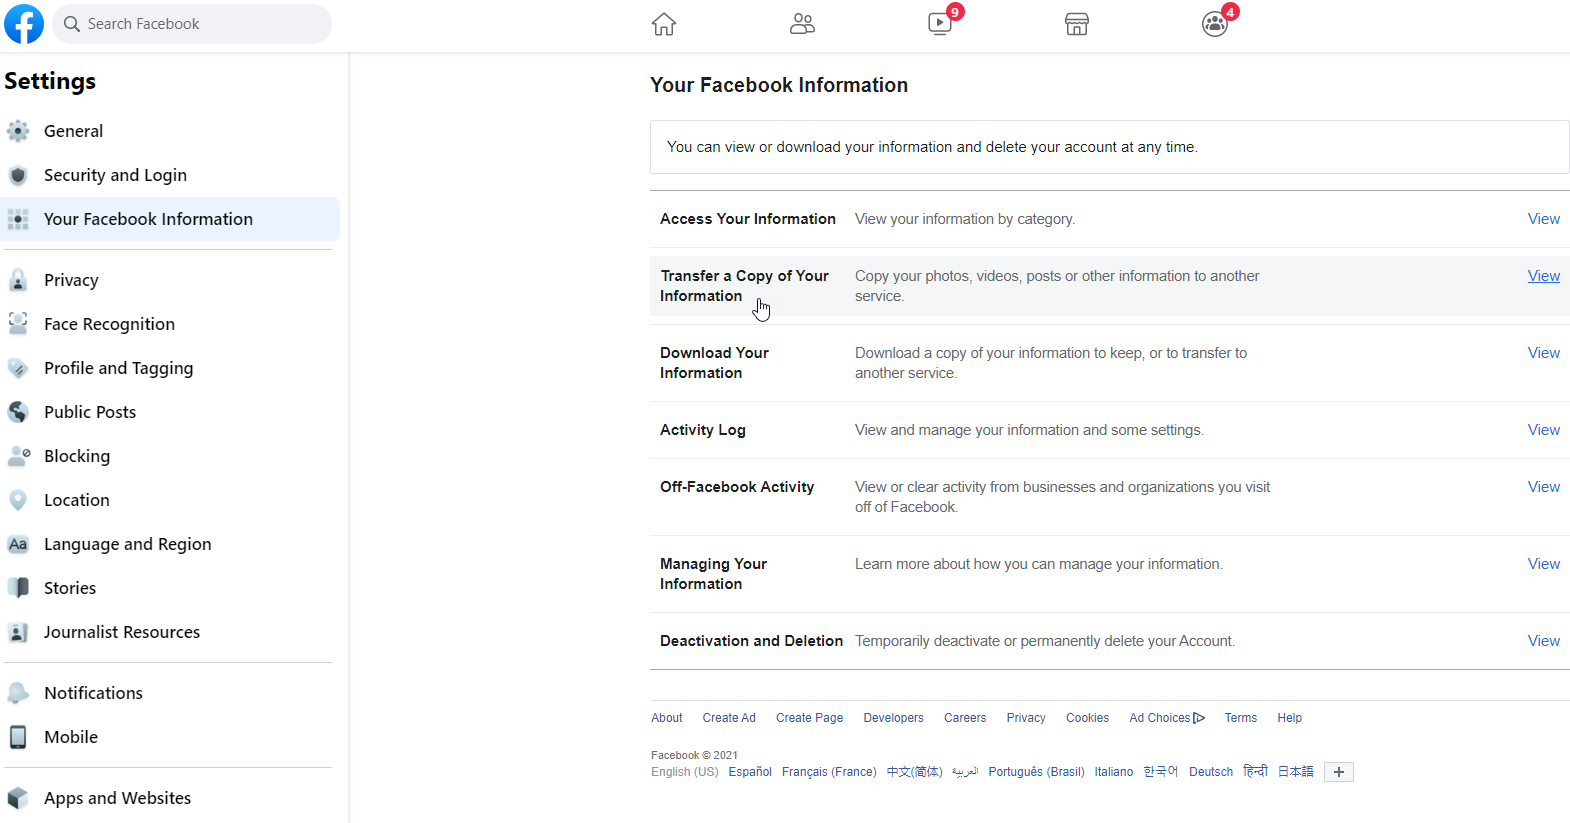Show more languages with plus button
This screenshot has width=1570, height=823.
(x=1339, y=772)
